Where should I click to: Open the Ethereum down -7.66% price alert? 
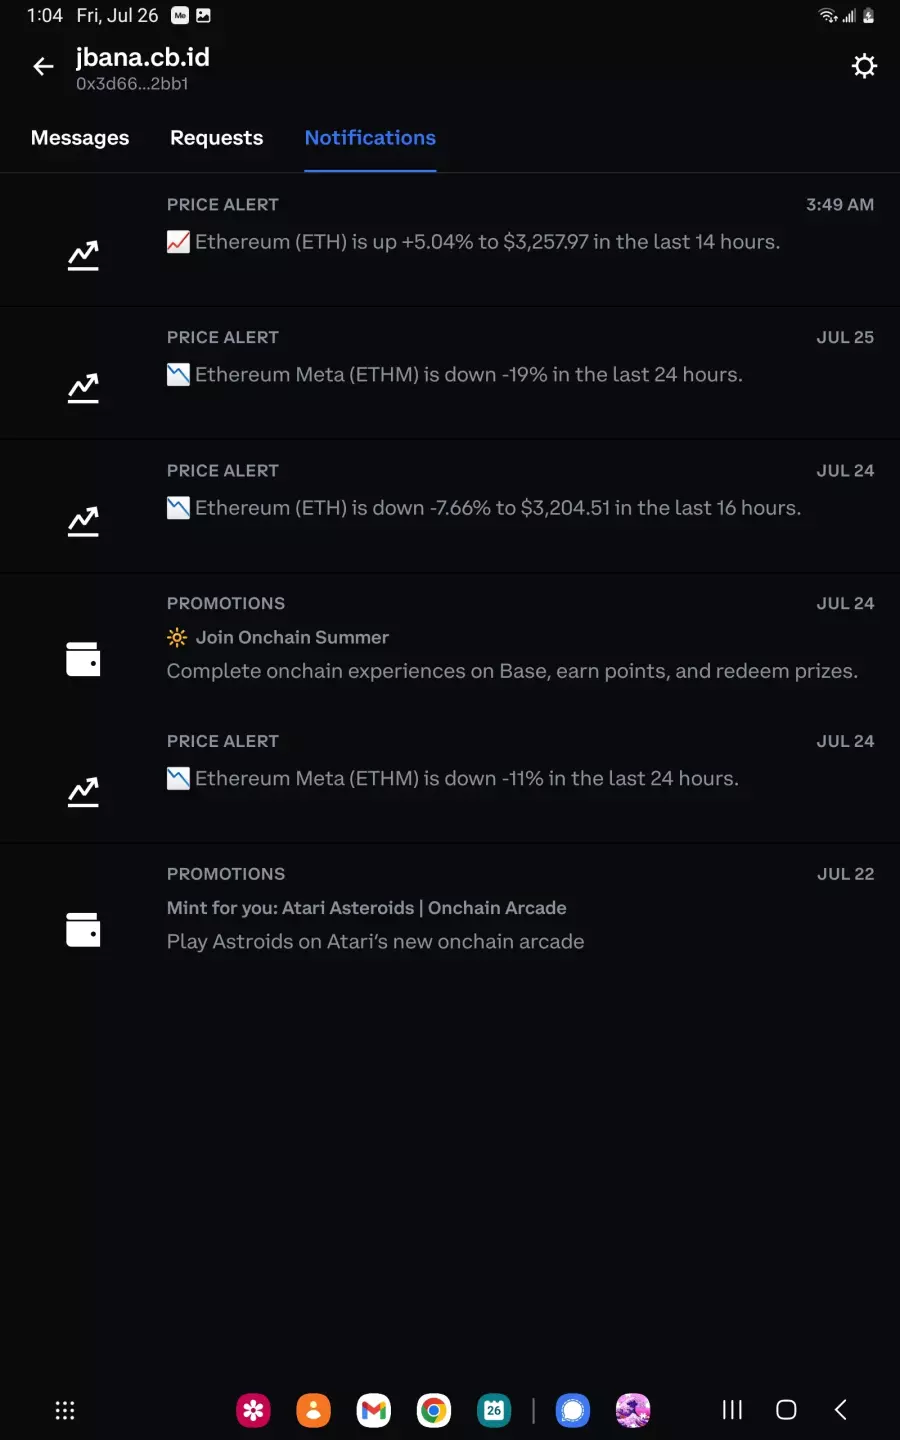tap(450, 506)
